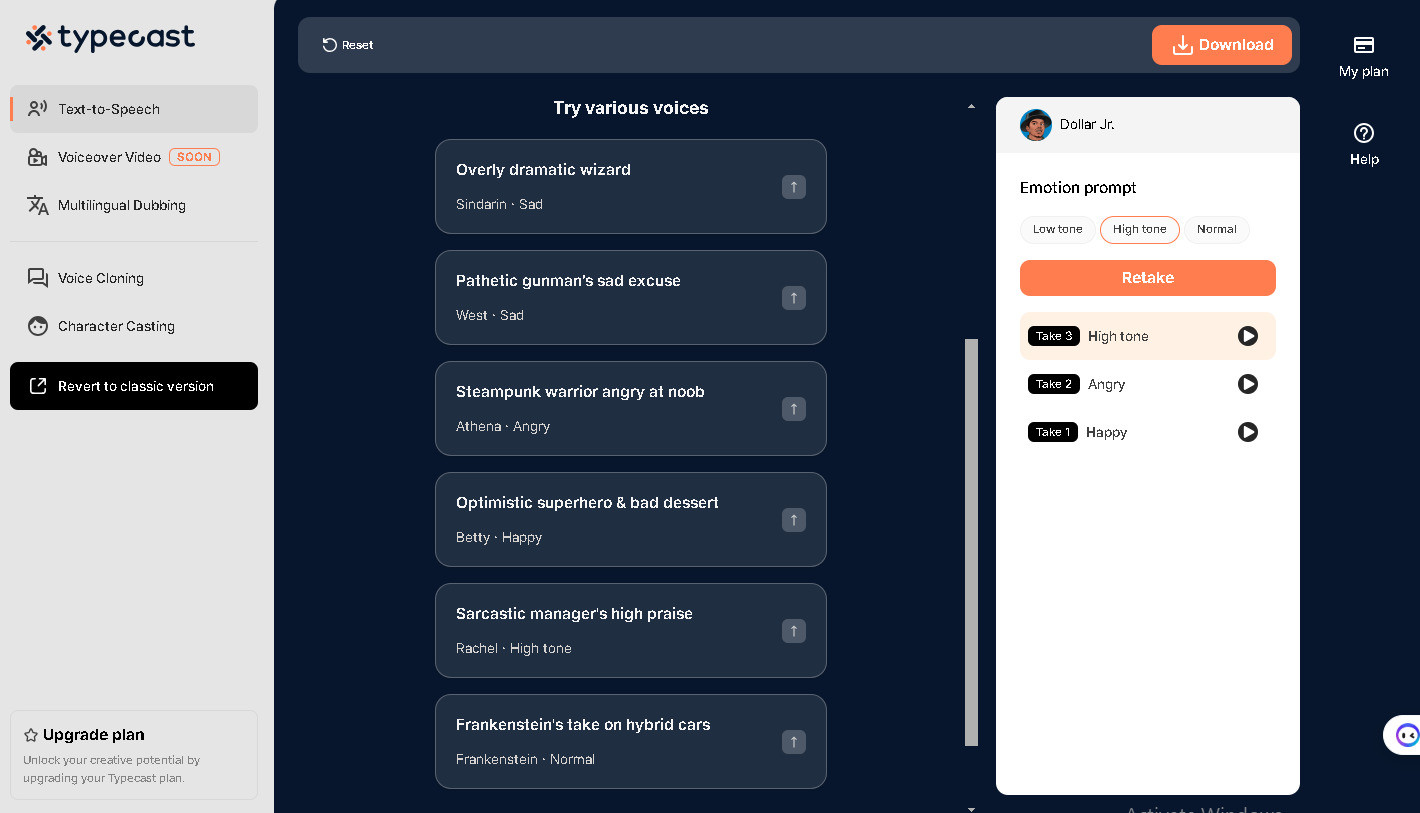Toggle the High tone emotion chip
This screenshot has height=813, width=1420.
[1140, 229]
